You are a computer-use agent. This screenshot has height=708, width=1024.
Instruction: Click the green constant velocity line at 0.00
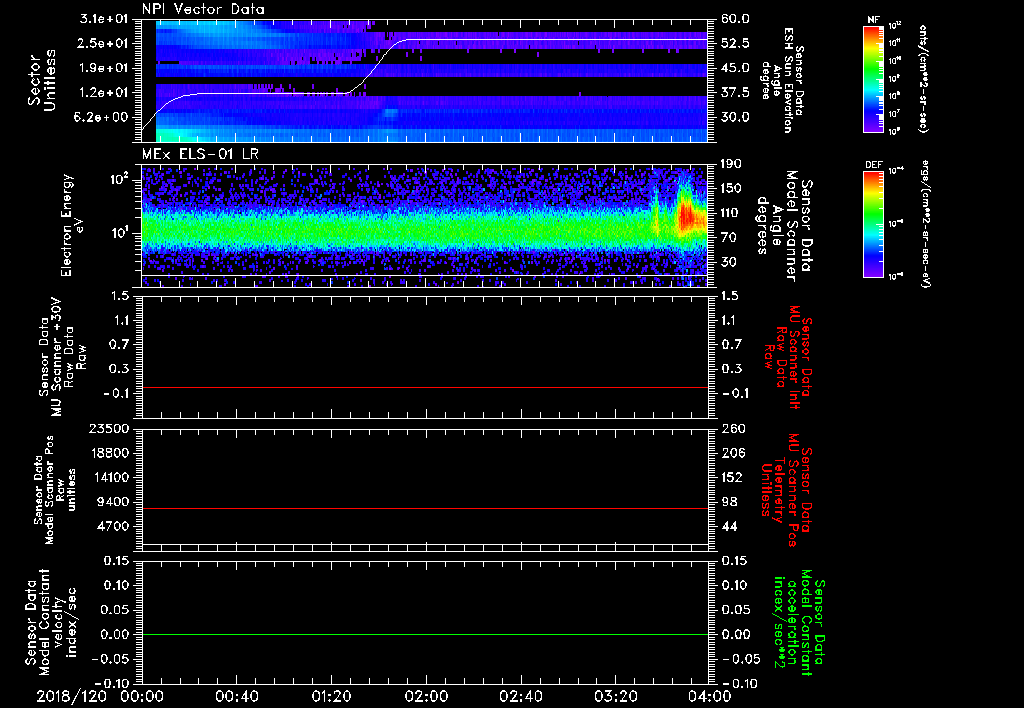[424, 634]
